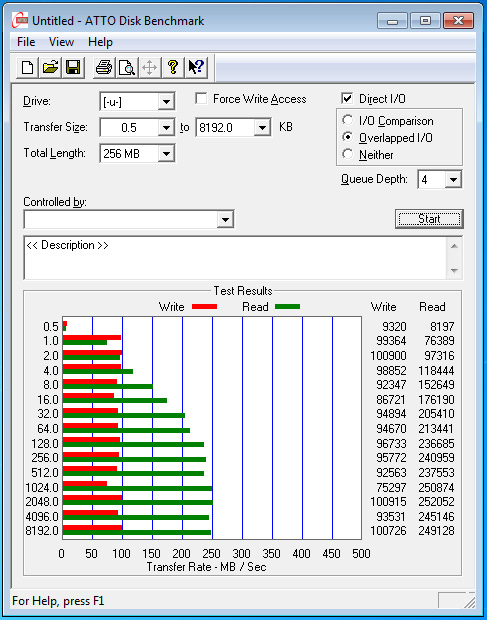Expand the minimum Transfer Size 0.5 dropdown
Viewport: 487px width, 620px height.
click(x=166, y=128)
